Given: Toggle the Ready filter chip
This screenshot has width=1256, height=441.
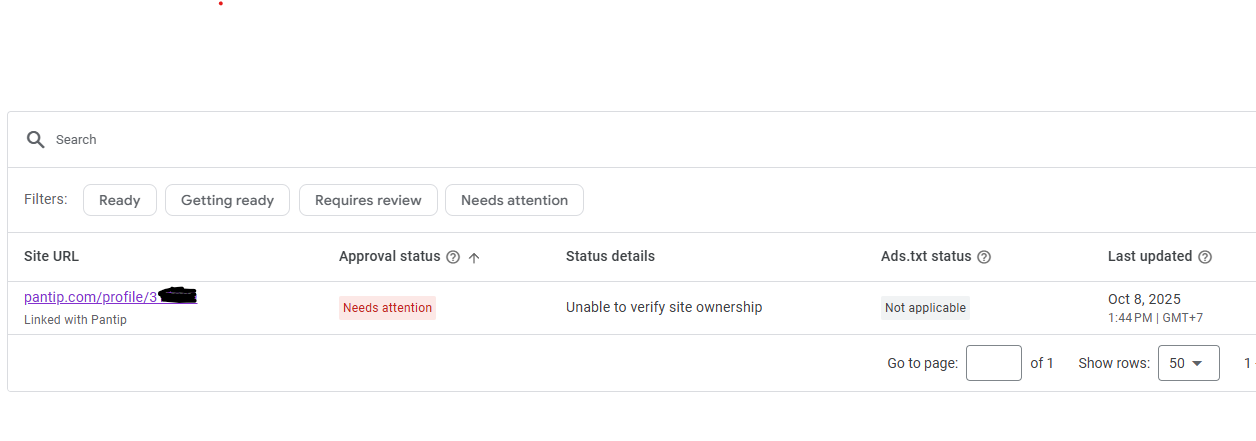Looking at the screenshot, I should (x=119, y=200).
